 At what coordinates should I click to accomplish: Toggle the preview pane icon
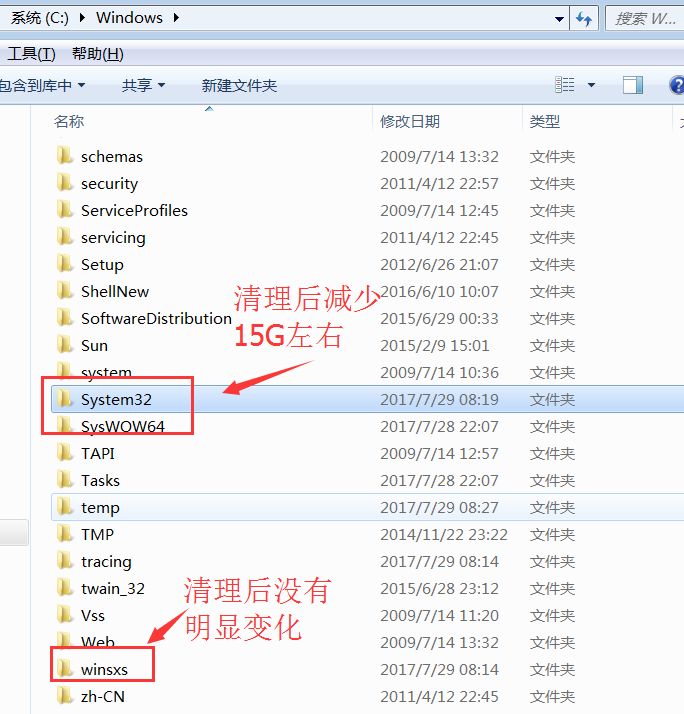pyautogui.click(x=633, y=85)
